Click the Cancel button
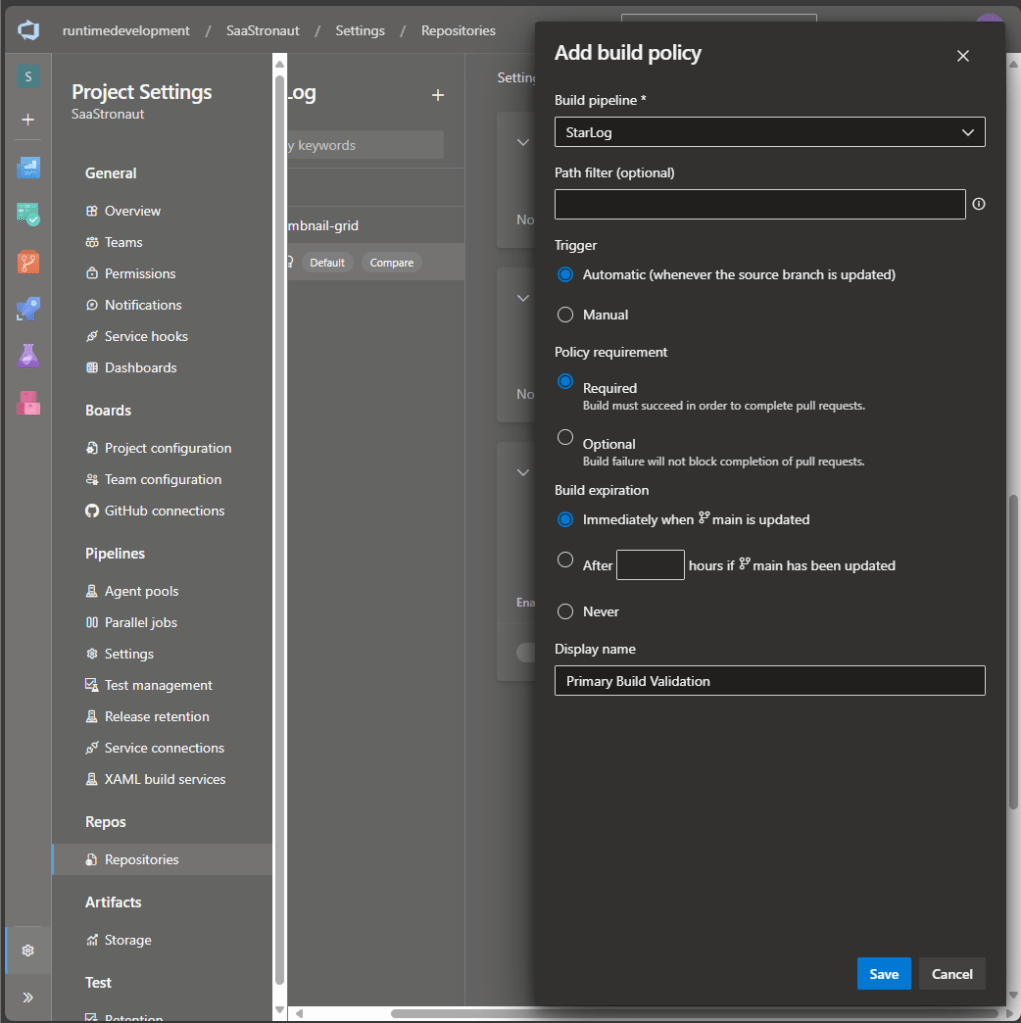The width and height of the screenshot is (1021, 1023). tap(952, 974)
